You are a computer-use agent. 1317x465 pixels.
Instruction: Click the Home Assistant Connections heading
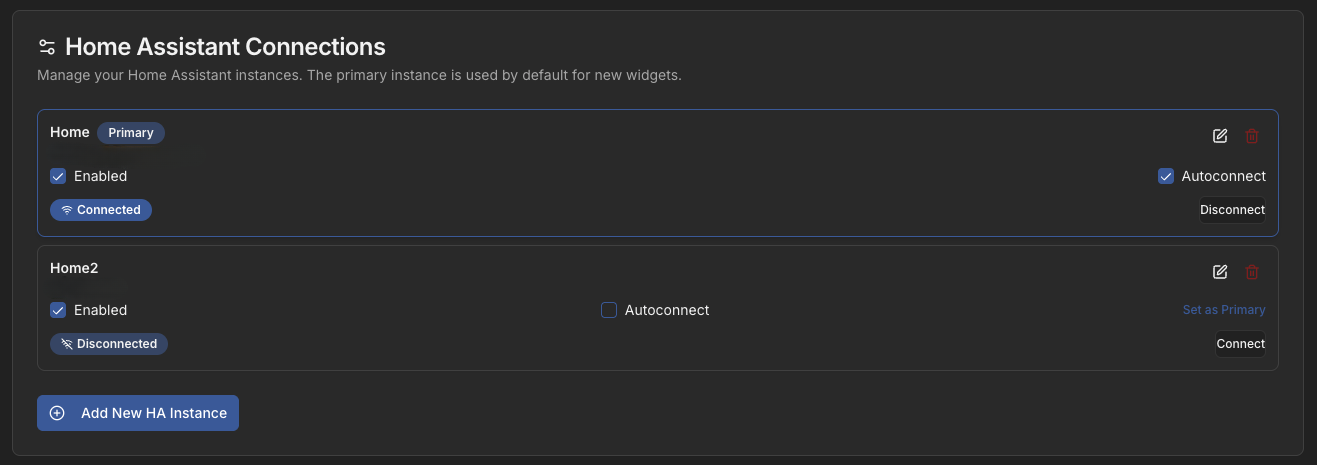pyautogui.click(x=225, y=47)
